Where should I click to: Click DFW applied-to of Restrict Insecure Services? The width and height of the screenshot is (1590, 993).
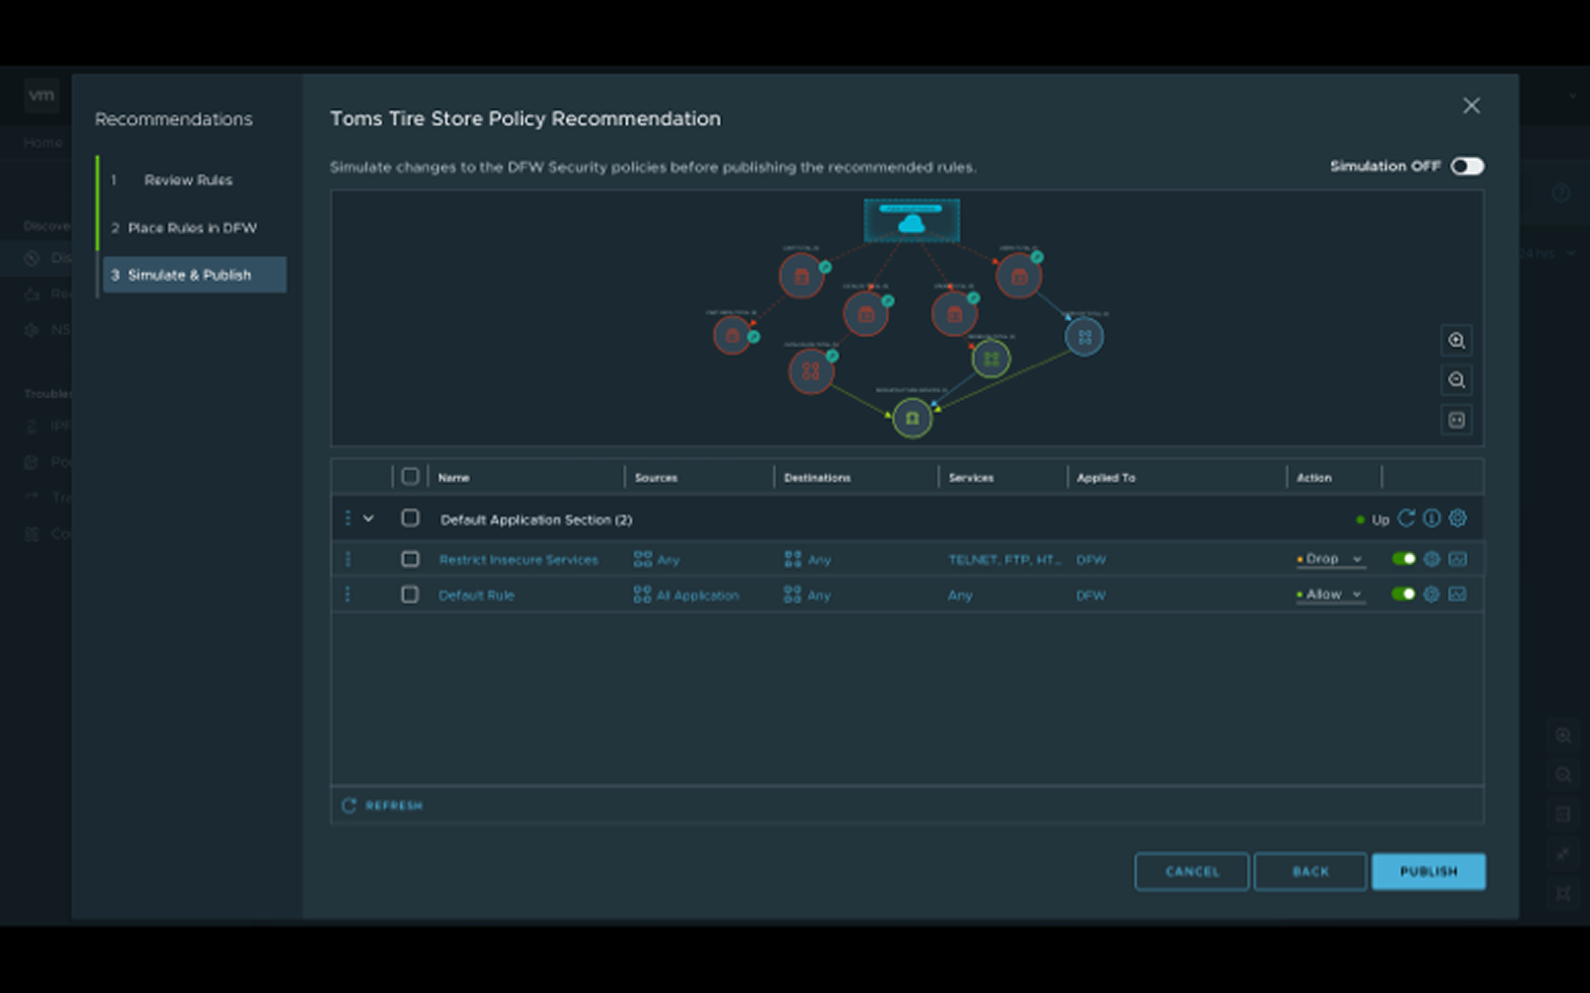point(1091,560)
